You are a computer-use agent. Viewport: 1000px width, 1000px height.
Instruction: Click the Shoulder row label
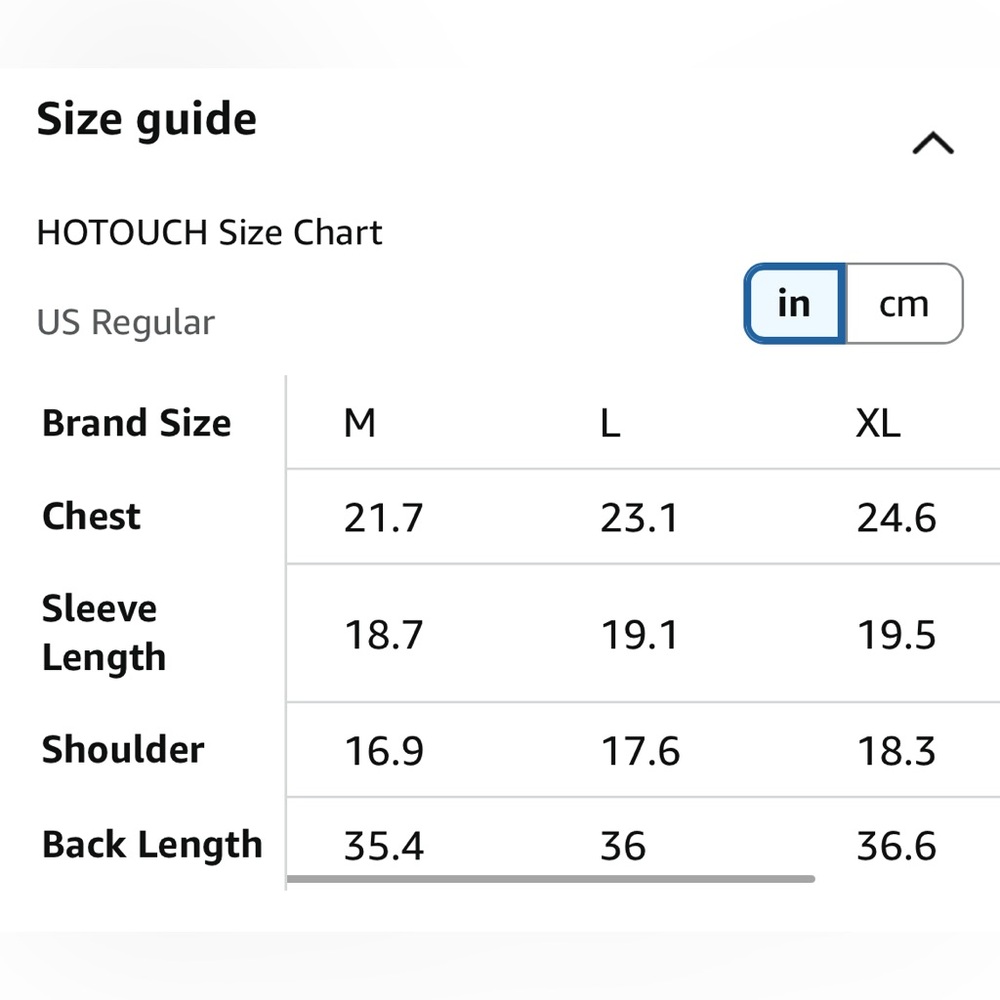coord(123,749)
